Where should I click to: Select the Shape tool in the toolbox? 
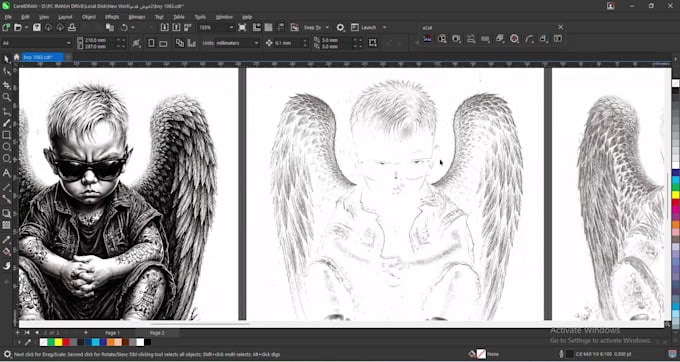pos(7,72)
